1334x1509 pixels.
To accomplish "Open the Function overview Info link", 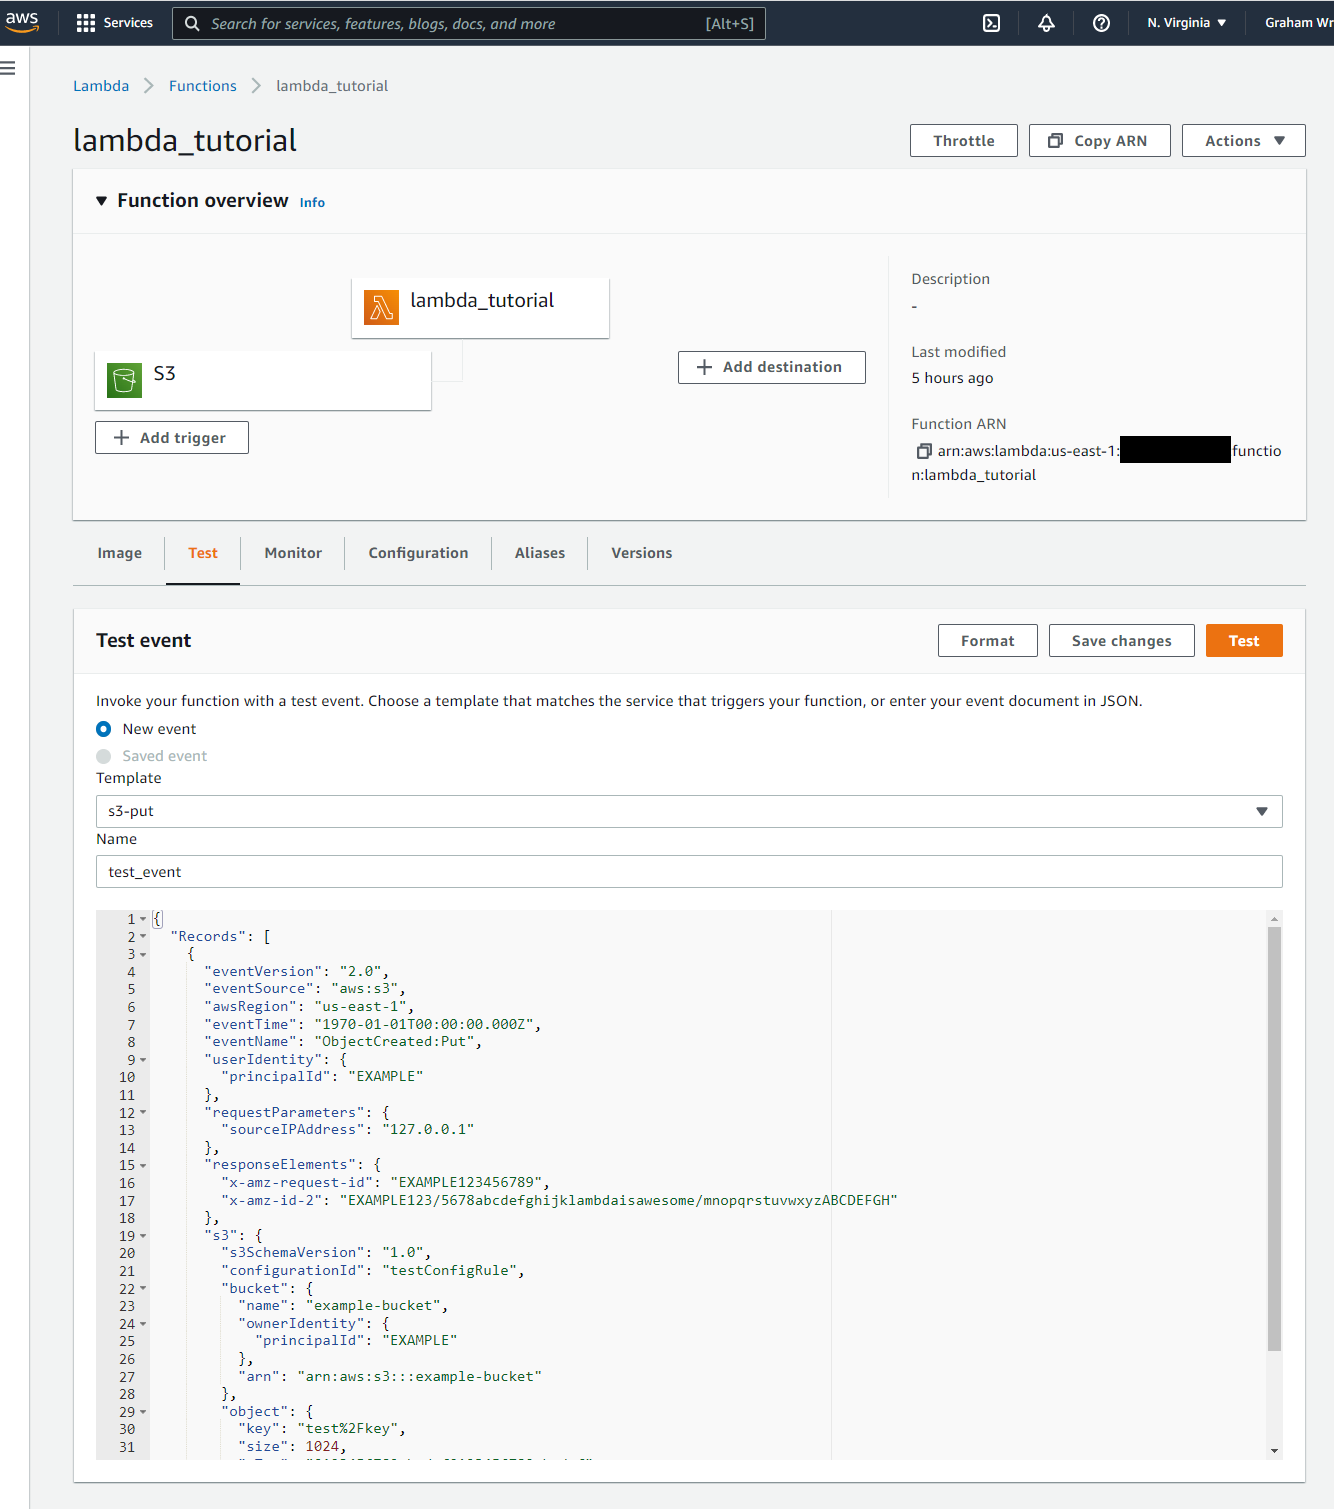I will [x=312, y=202].
